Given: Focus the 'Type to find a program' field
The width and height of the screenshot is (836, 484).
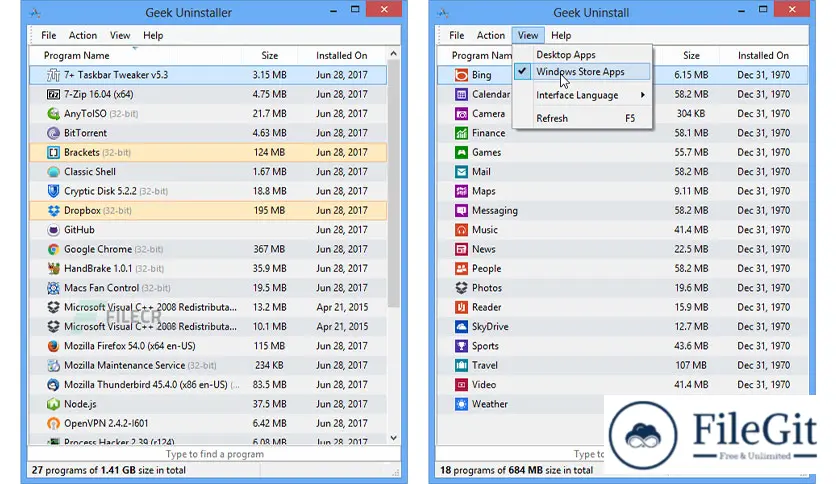Looking at the screenshot, I should click(x=214, y=454).
